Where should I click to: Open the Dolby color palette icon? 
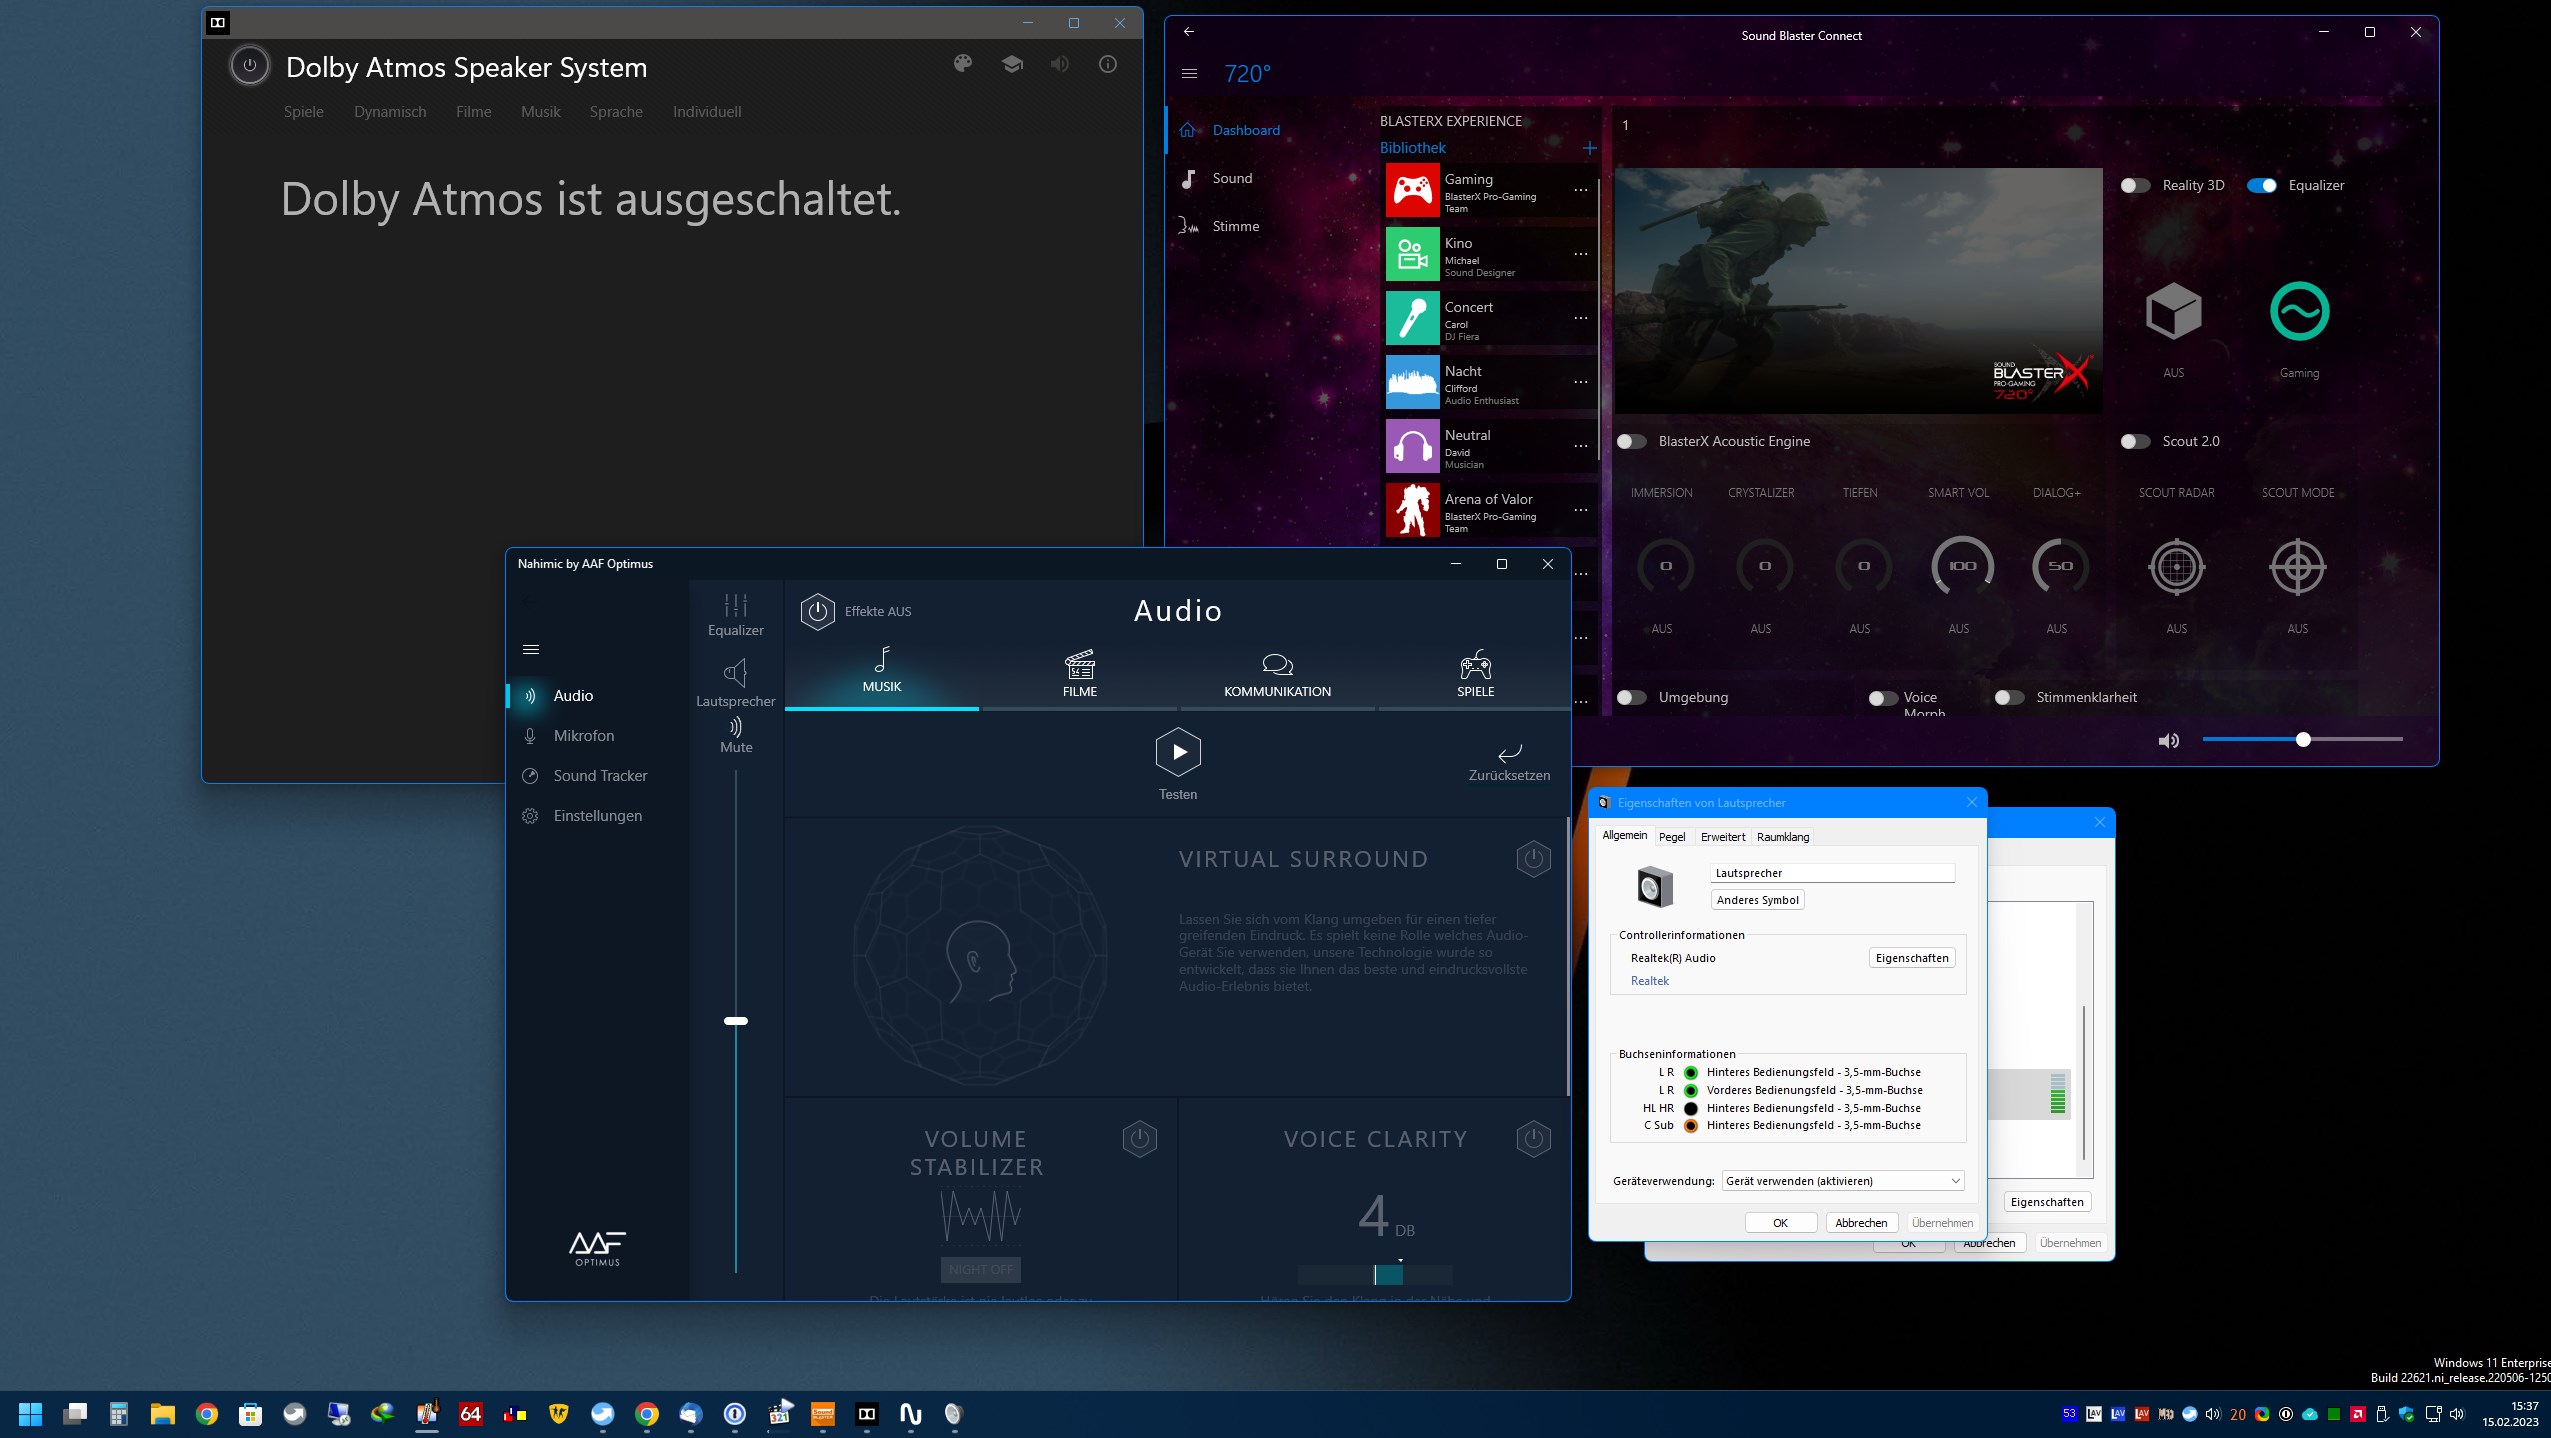point(962,64)
